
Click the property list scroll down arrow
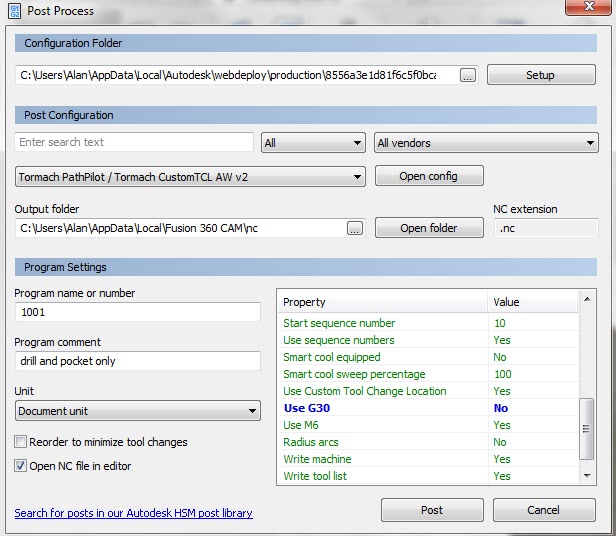[587, 475]
